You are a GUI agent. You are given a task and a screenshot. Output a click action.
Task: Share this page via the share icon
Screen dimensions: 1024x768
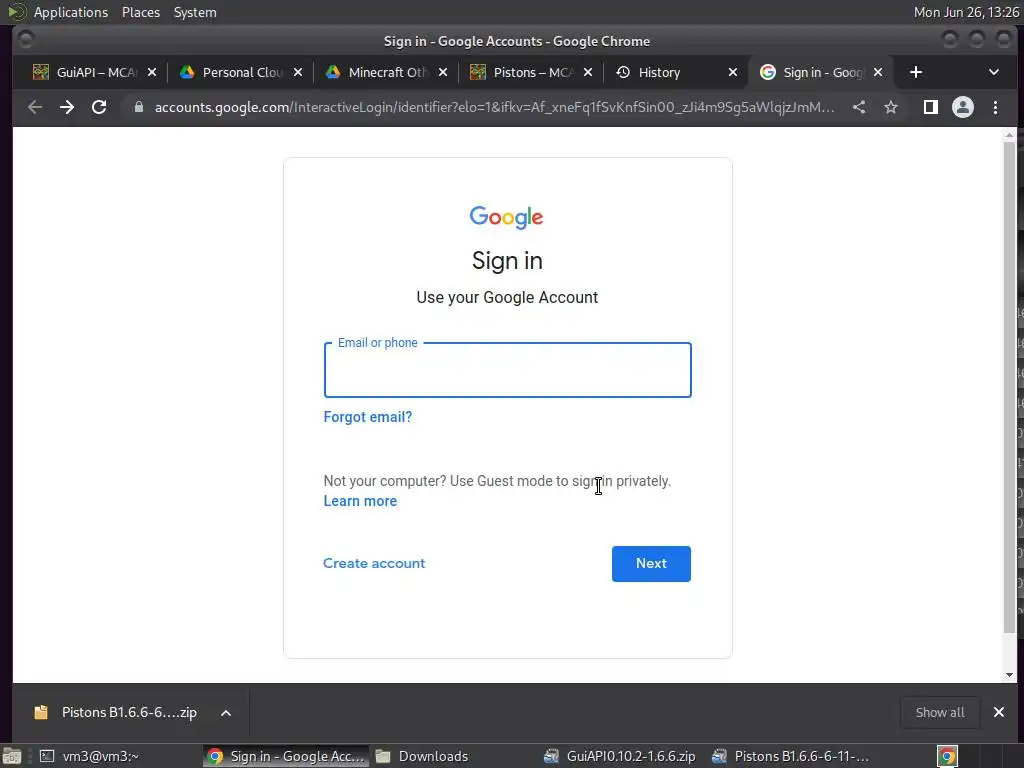(x=859, y=107)
